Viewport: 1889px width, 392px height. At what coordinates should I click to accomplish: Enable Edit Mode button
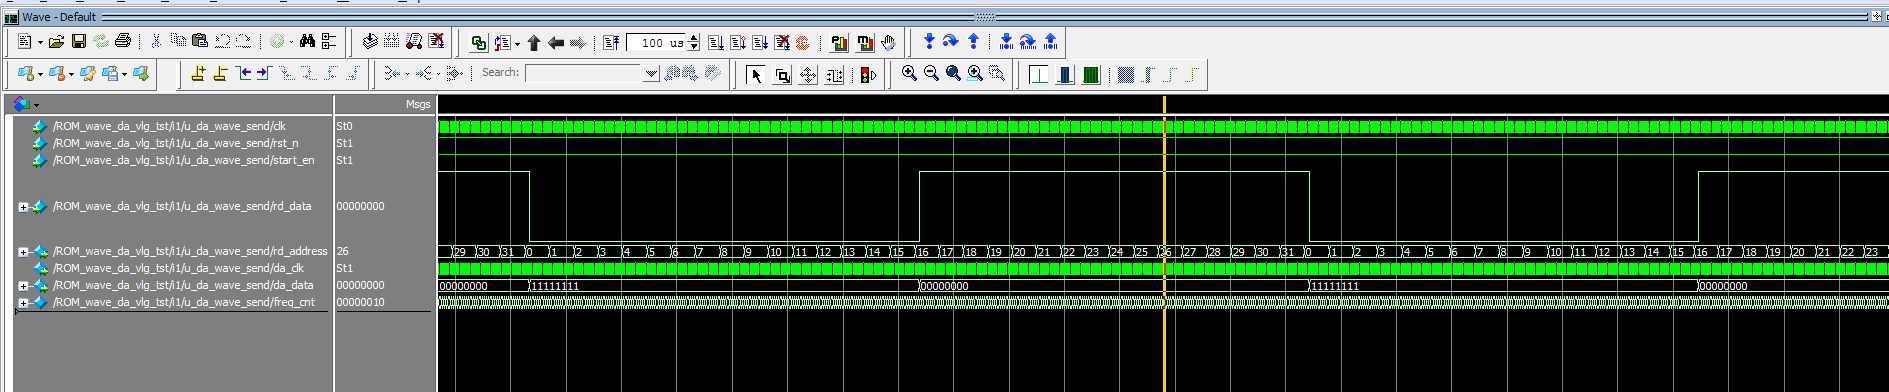tap(834, 75)
